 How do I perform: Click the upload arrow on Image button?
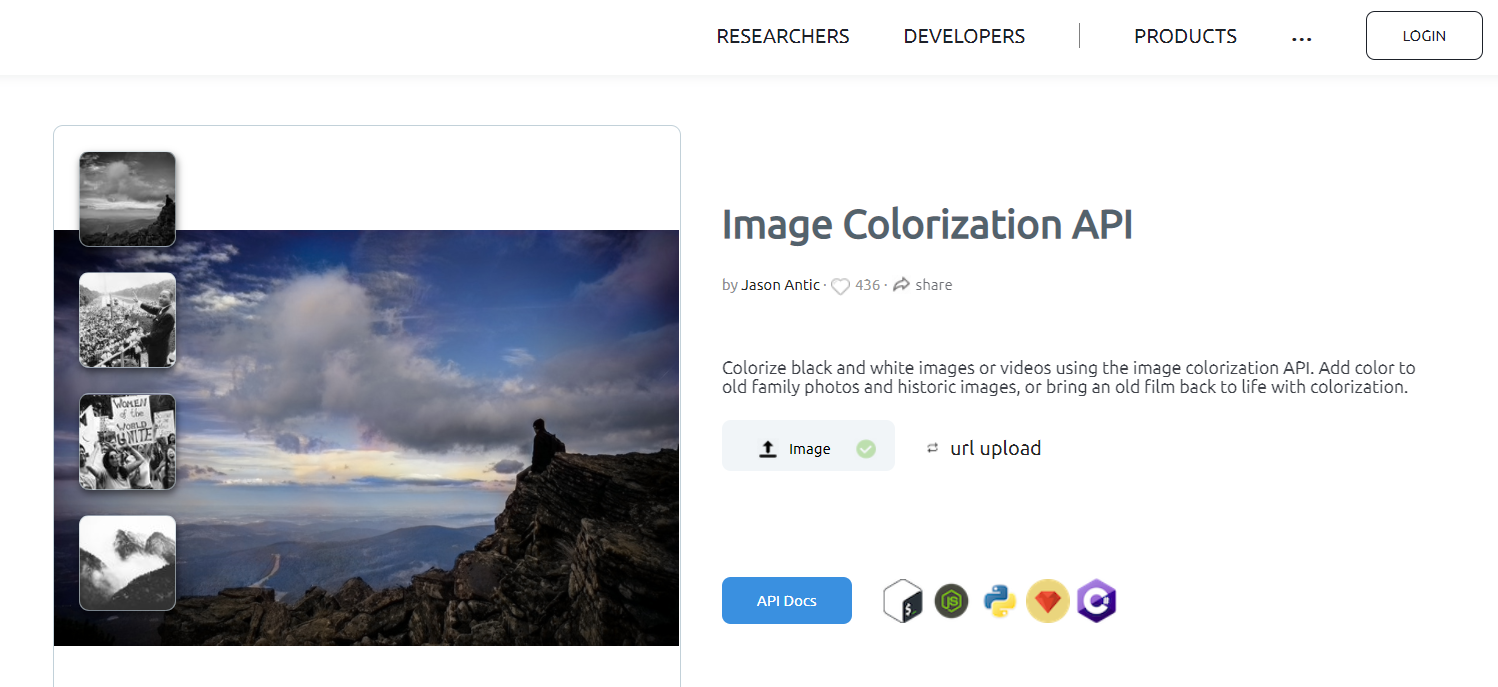767,447
